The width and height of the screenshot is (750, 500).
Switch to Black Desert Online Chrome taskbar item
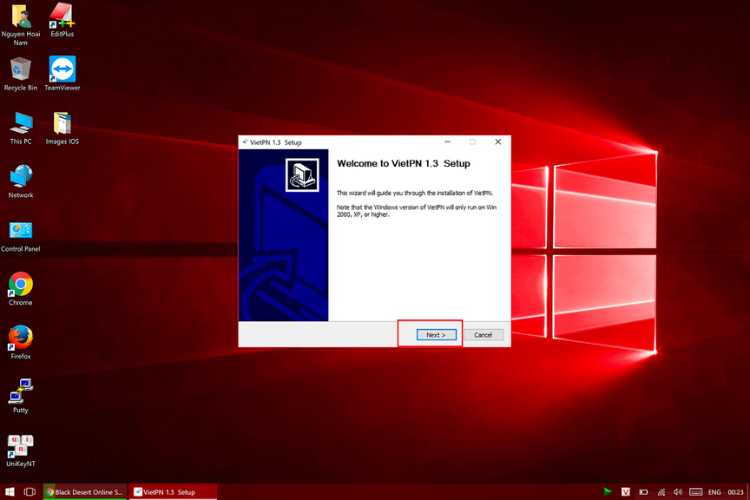pos(85,492)
